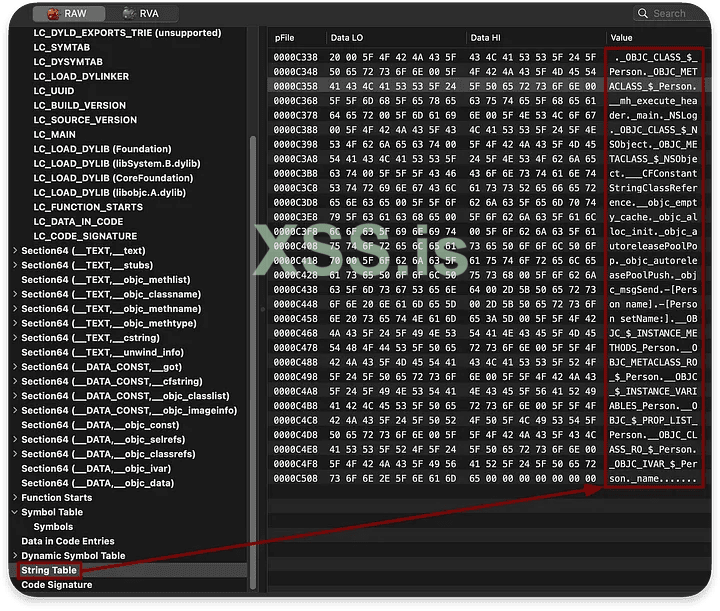Click the sidebar vertical scrollbar
The image size is (720, 611).
pos(253,363)
